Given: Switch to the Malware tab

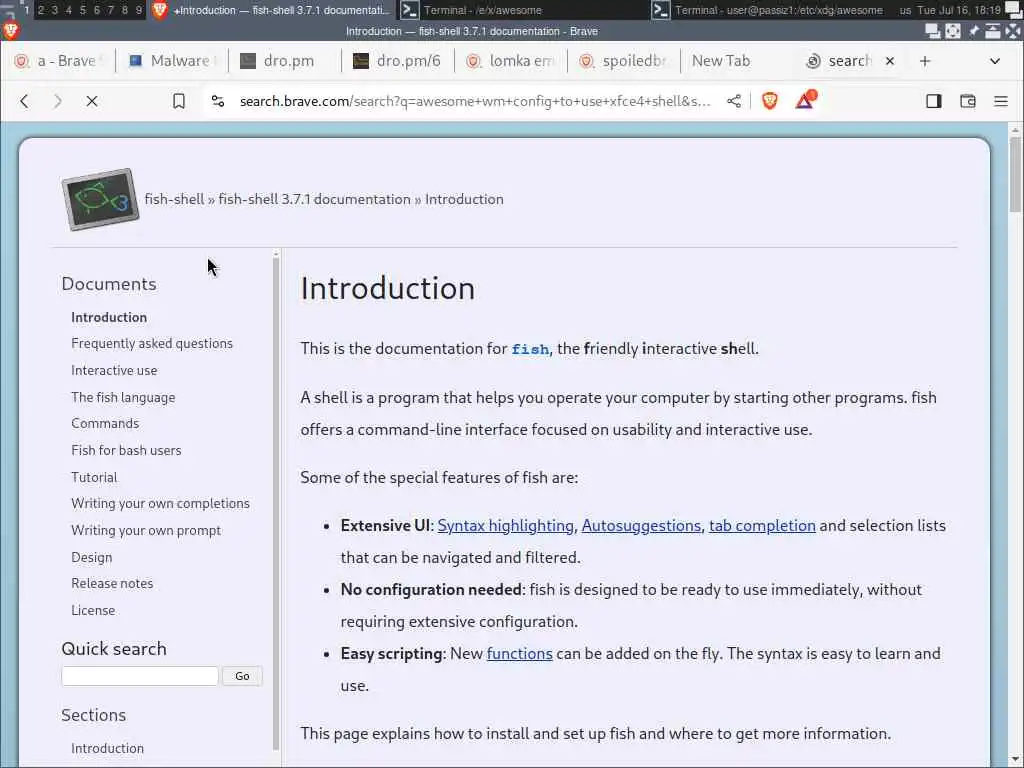Looking at the screenshot, I should (171, 61).
